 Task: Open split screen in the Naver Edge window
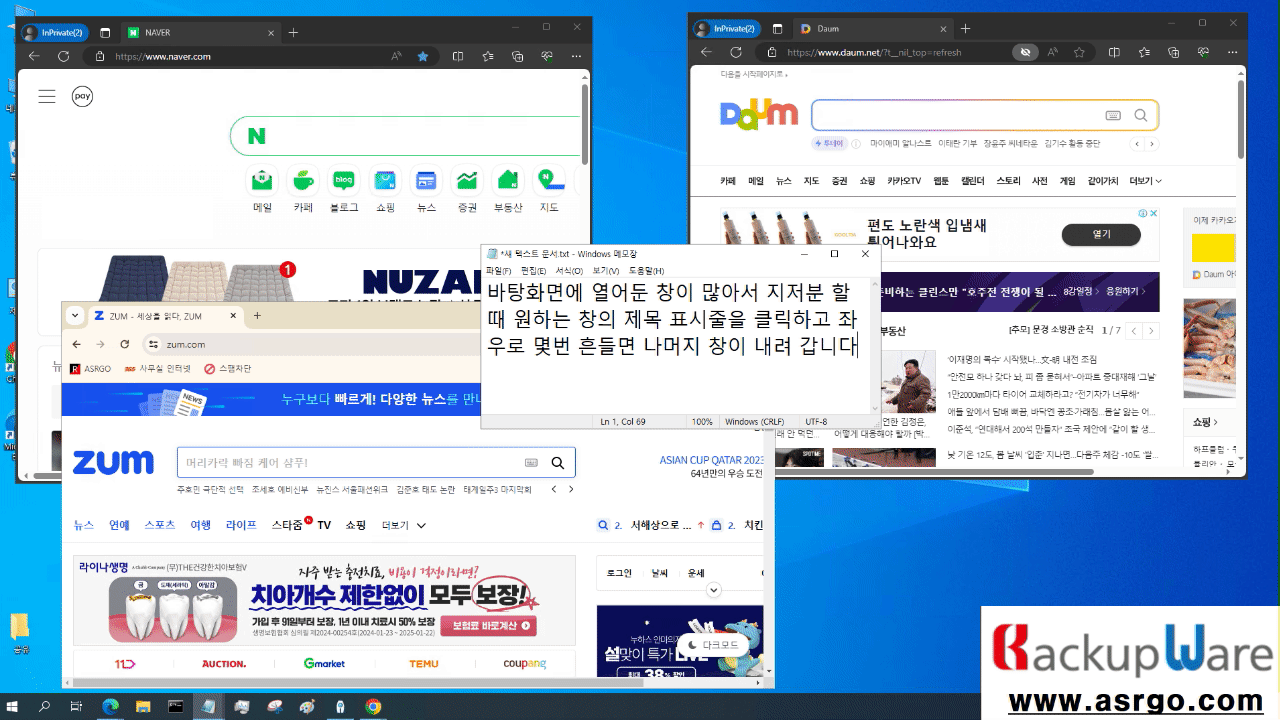point(458,57)
